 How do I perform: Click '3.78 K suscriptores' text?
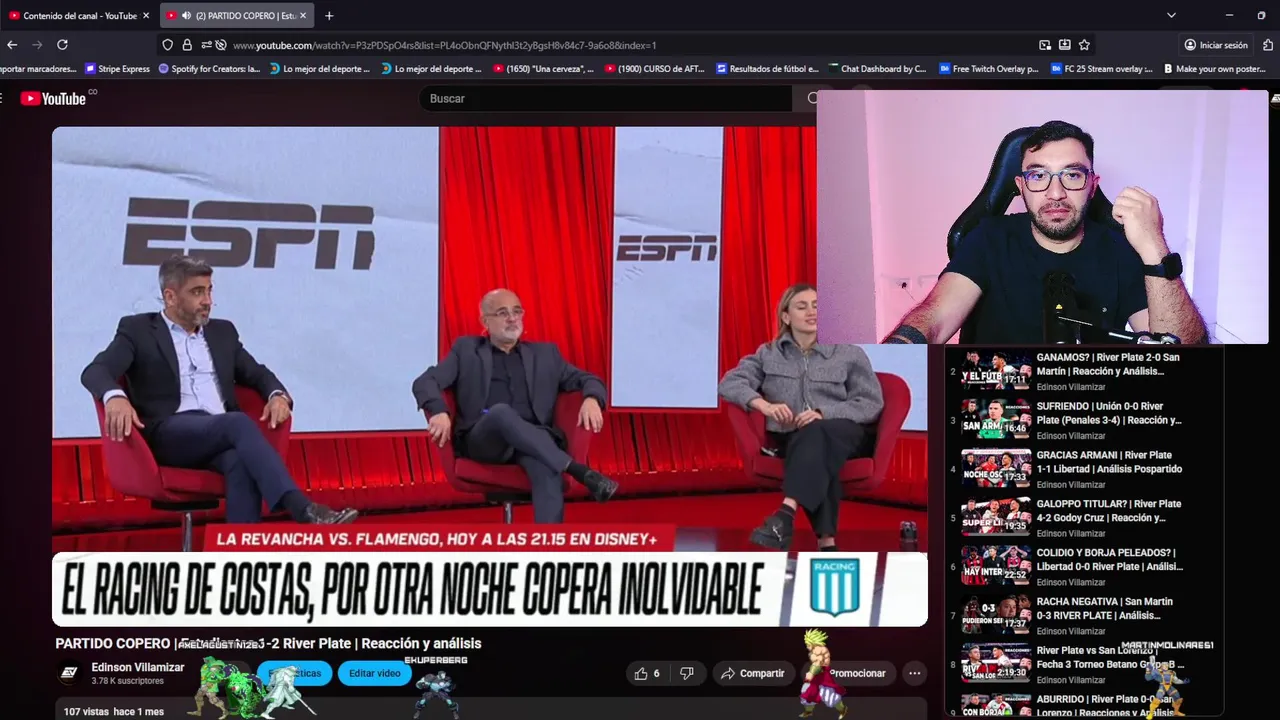pyautogui.click(x=127, y=681)
